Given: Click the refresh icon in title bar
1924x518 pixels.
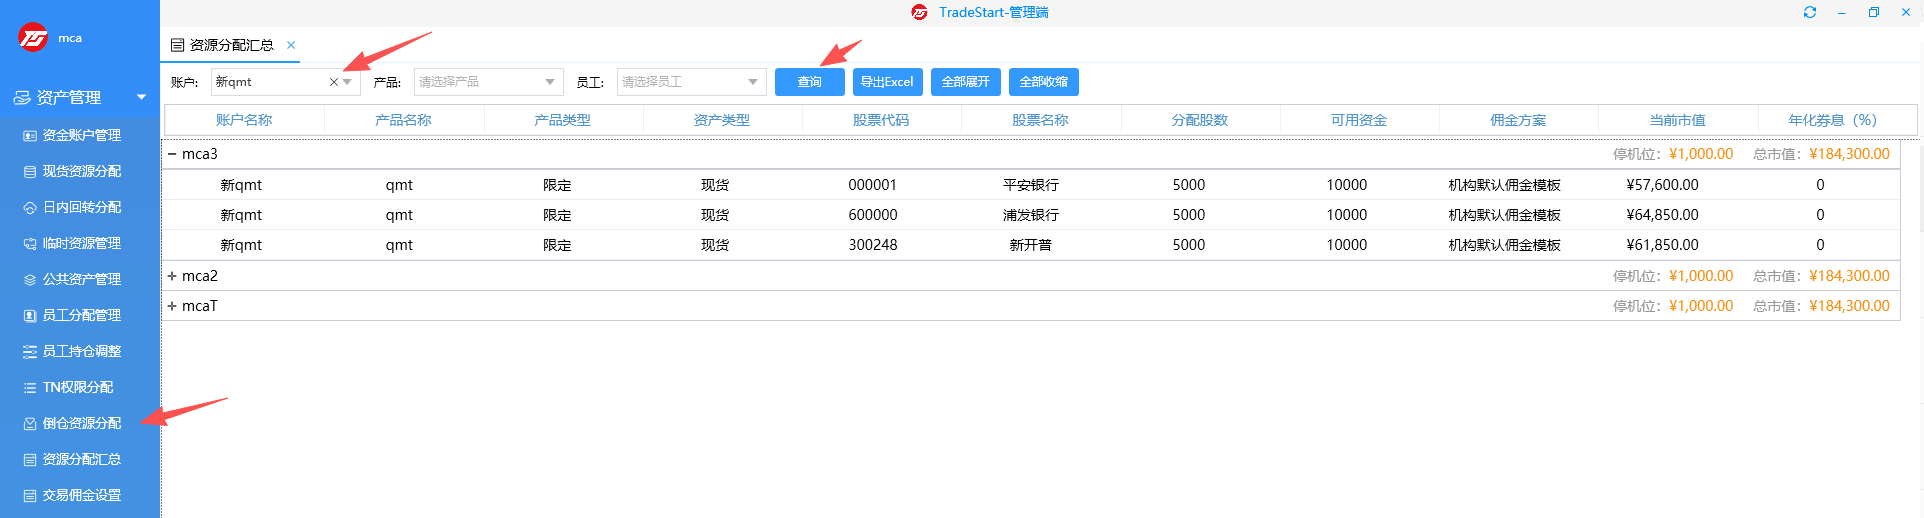Looking at the screenshot, I should coord(1809,12).
